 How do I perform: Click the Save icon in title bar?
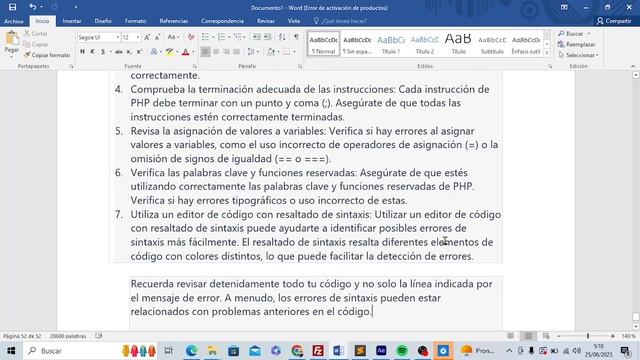12,7
